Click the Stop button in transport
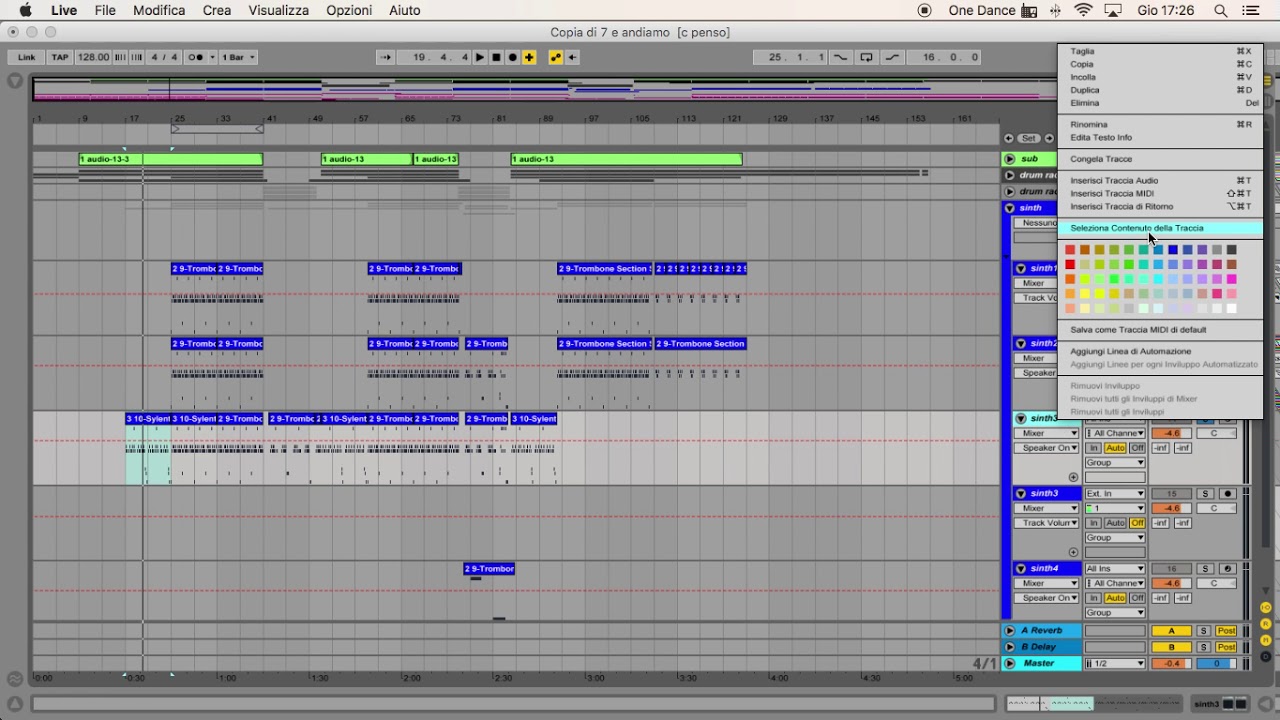 496,57
